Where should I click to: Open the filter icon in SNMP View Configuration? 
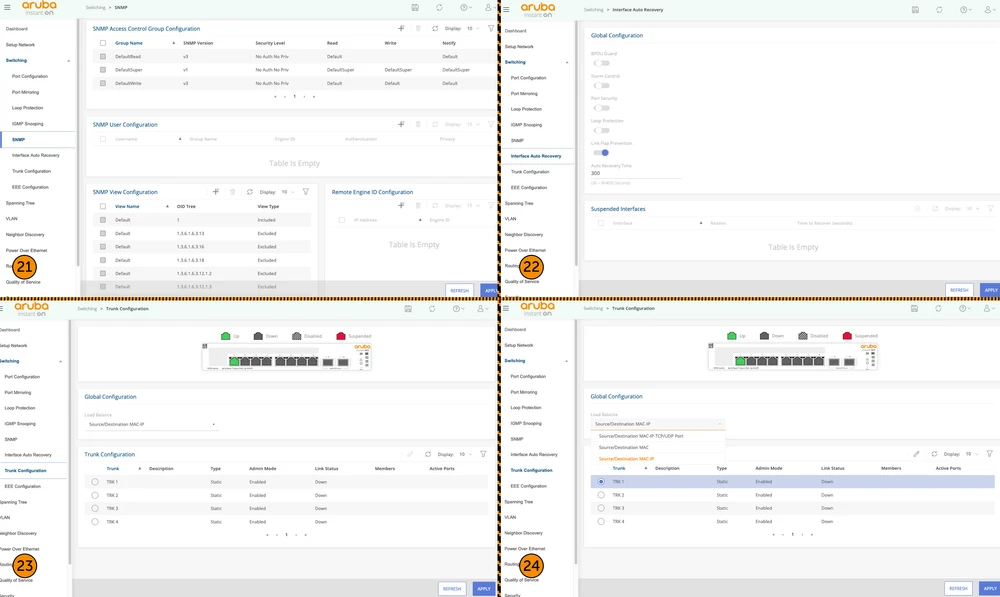[306, 192]
